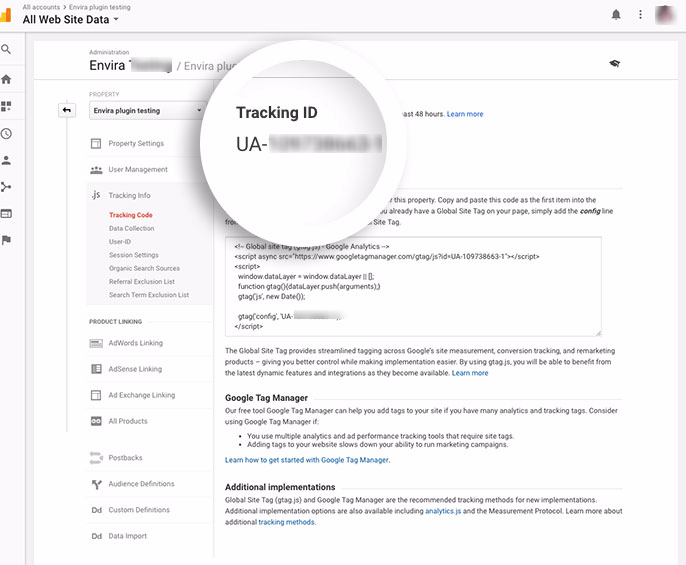Click the back arrow button beside Property
The height and width of the screenshot is (565, 686).
point(67,110)
